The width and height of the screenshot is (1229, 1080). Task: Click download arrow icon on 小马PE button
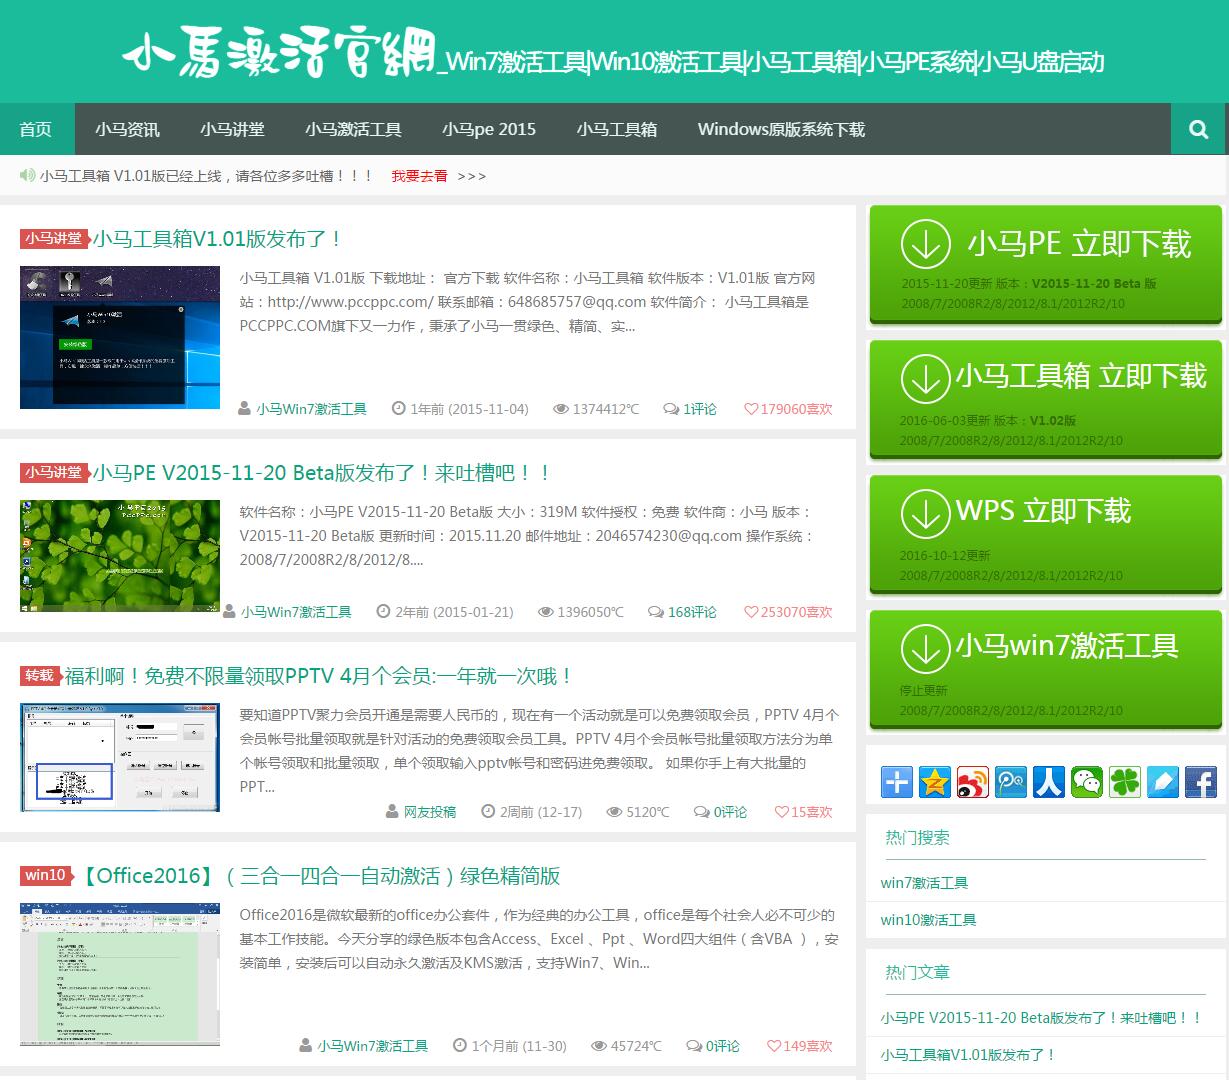click(x=925, y=243)
